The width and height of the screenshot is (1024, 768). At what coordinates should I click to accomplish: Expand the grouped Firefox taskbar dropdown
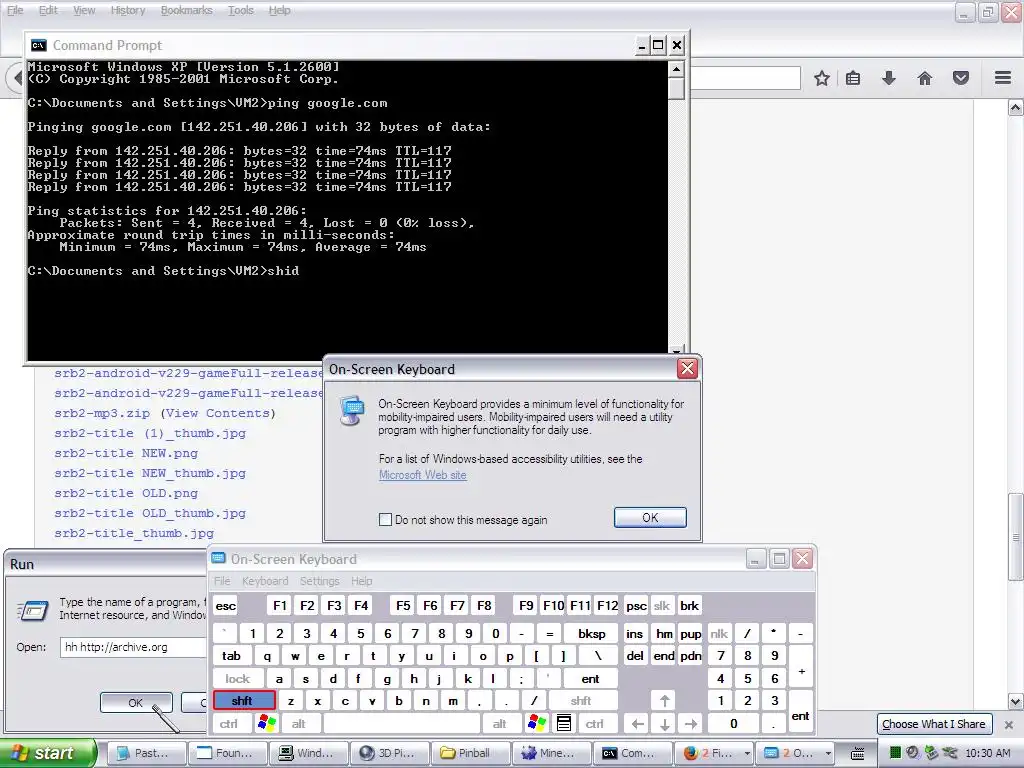click(x=747, y=753)
